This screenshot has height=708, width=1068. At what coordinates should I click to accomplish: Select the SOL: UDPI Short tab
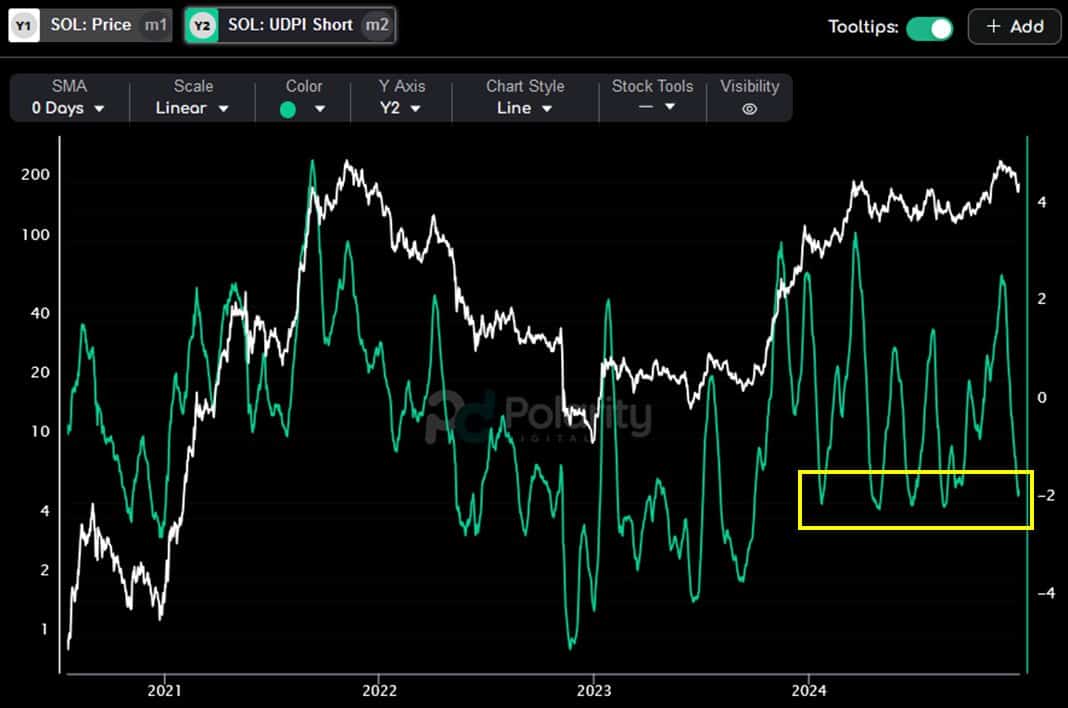click(290, 26)
